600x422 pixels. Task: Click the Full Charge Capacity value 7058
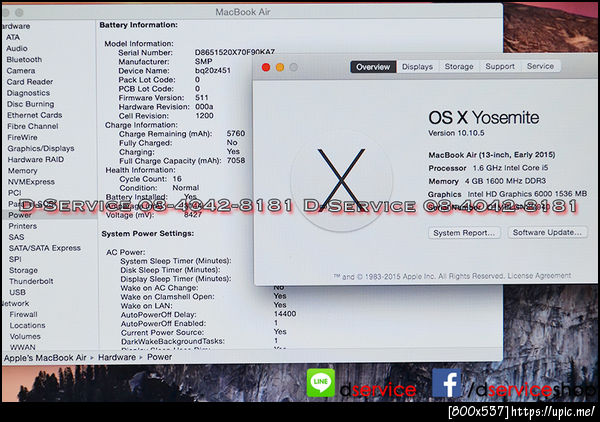pyautogui.click(x=236, y=160)
